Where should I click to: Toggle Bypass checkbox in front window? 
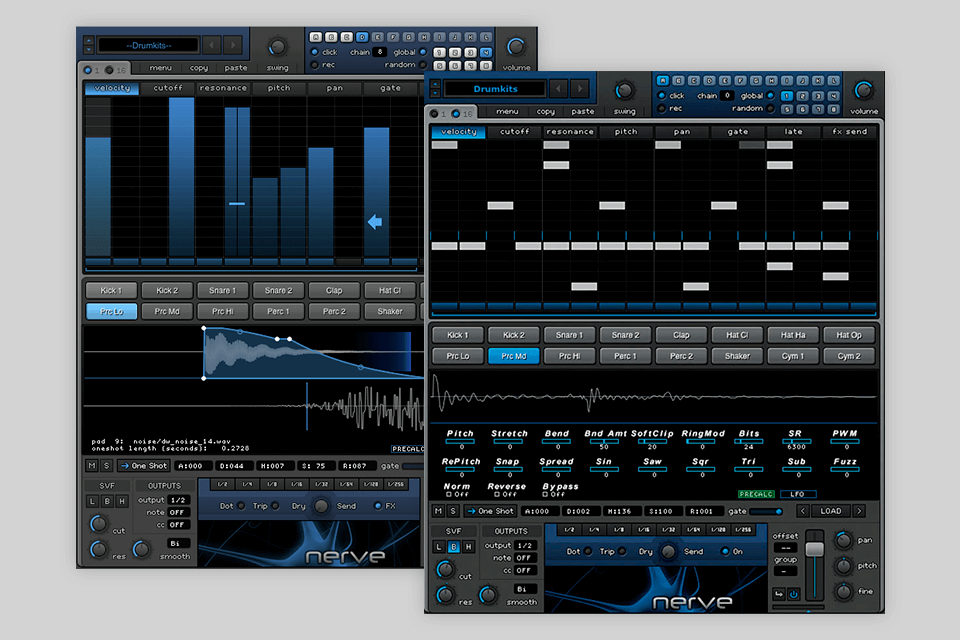point(546,494)
